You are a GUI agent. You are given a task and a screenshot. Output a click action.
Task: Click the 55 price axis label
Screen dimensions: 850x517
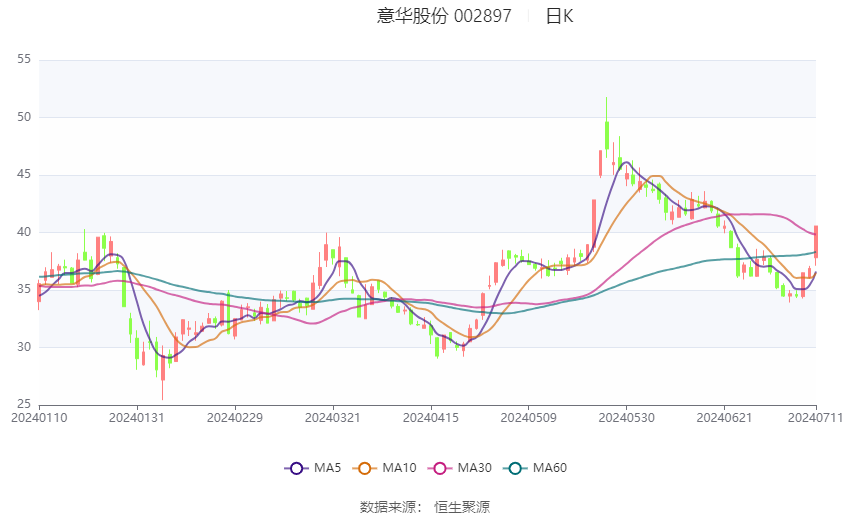point(24,59)
